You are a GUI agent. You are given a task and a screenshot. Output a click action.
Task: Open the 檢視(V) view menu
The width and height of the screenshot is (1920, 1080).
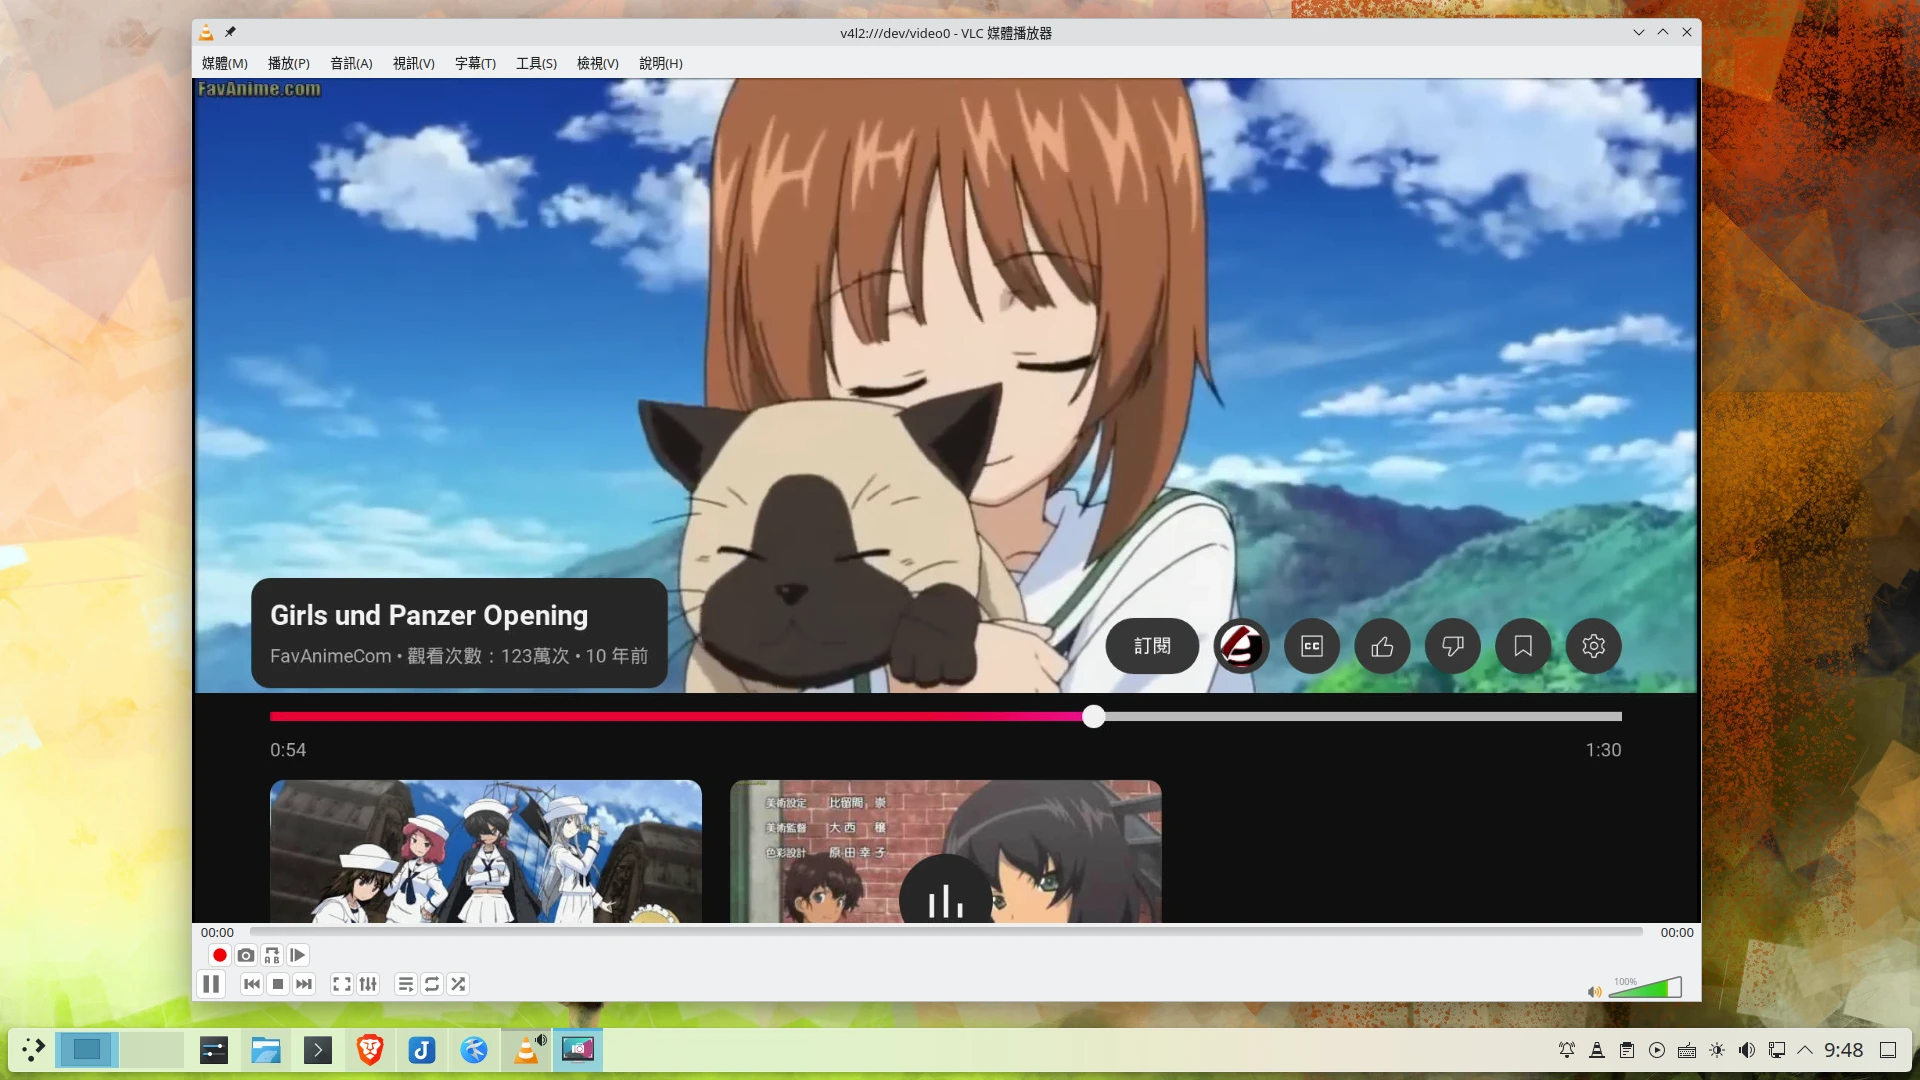tap(597, 63)
